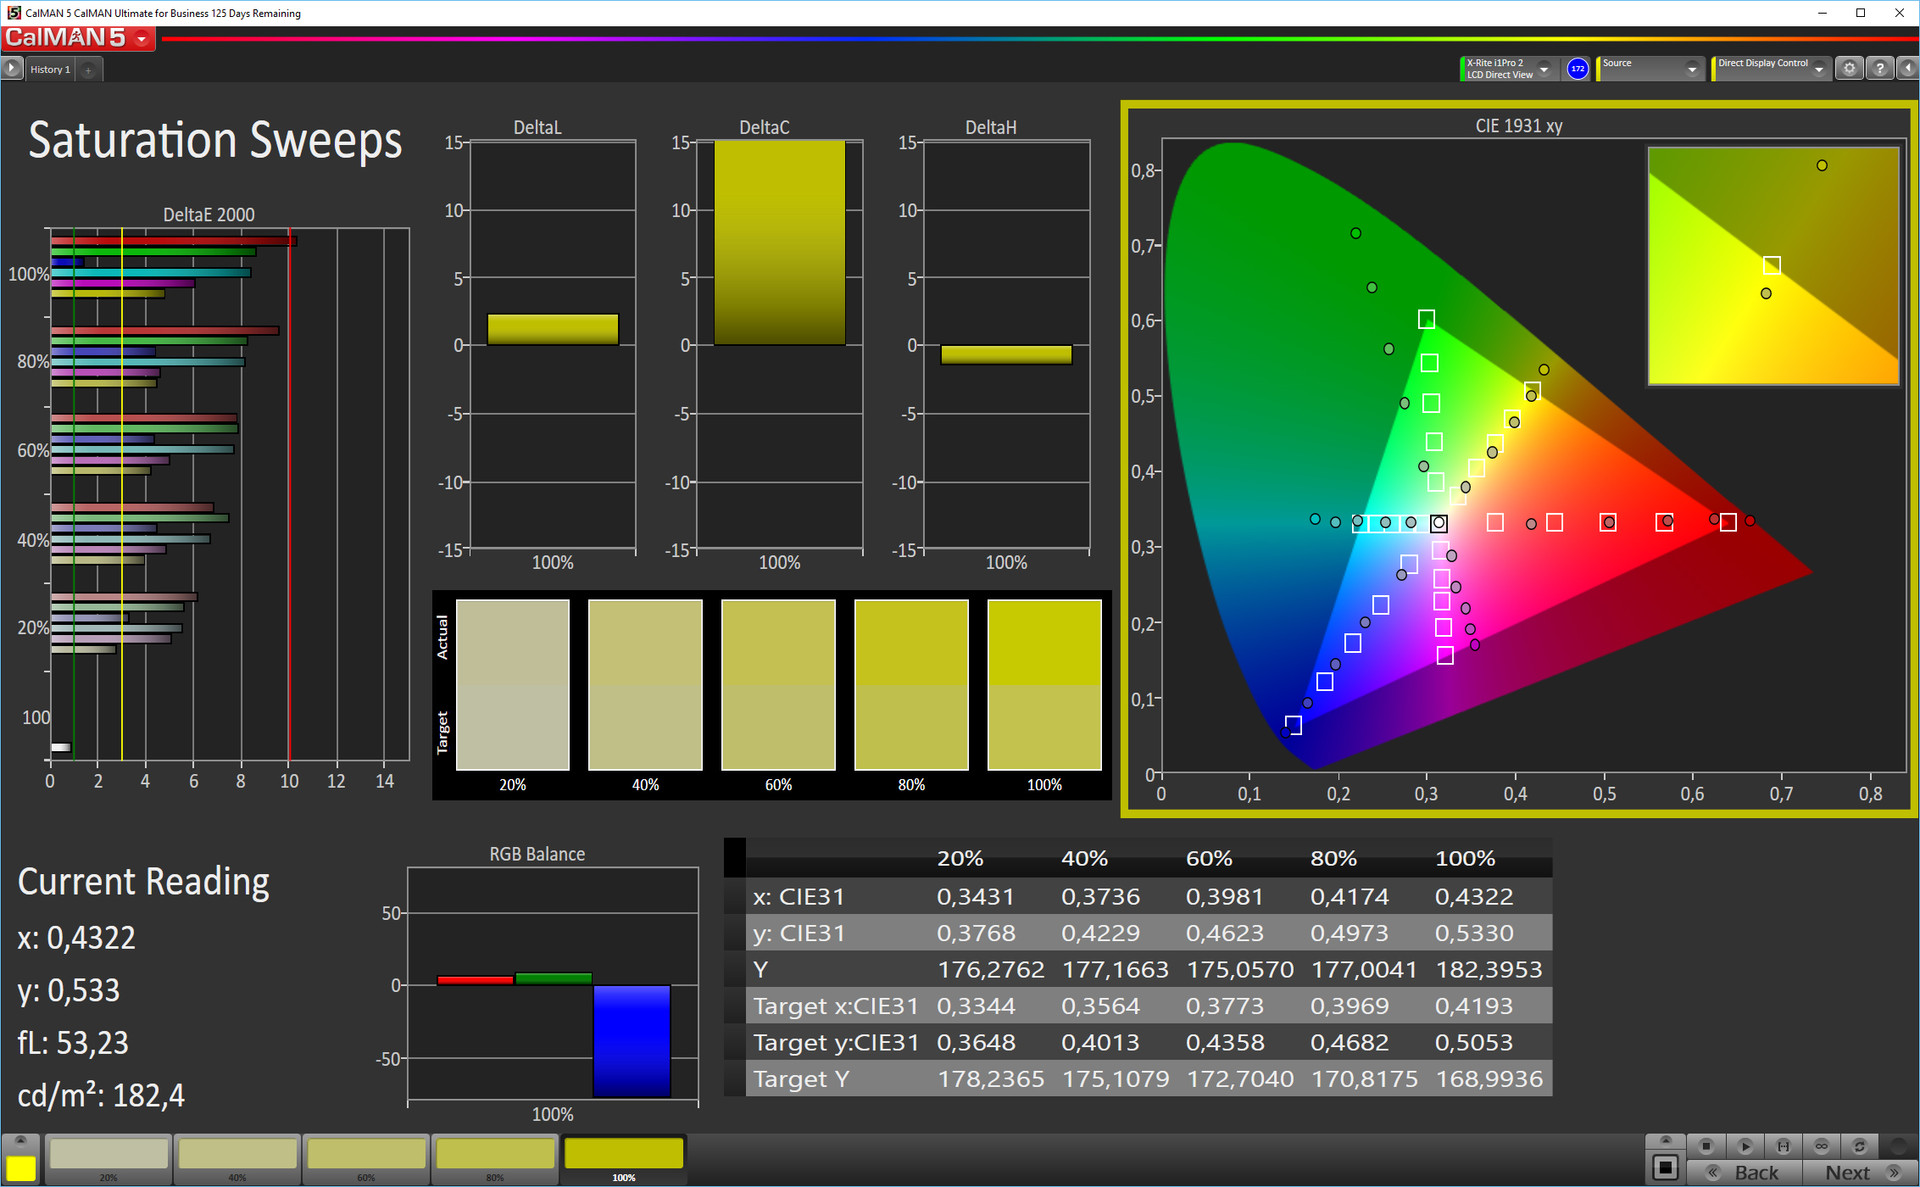Expand pattern options with small up arrow
Image resolution: width=1920 pixels, height=1187 pixels.
1665,1141
